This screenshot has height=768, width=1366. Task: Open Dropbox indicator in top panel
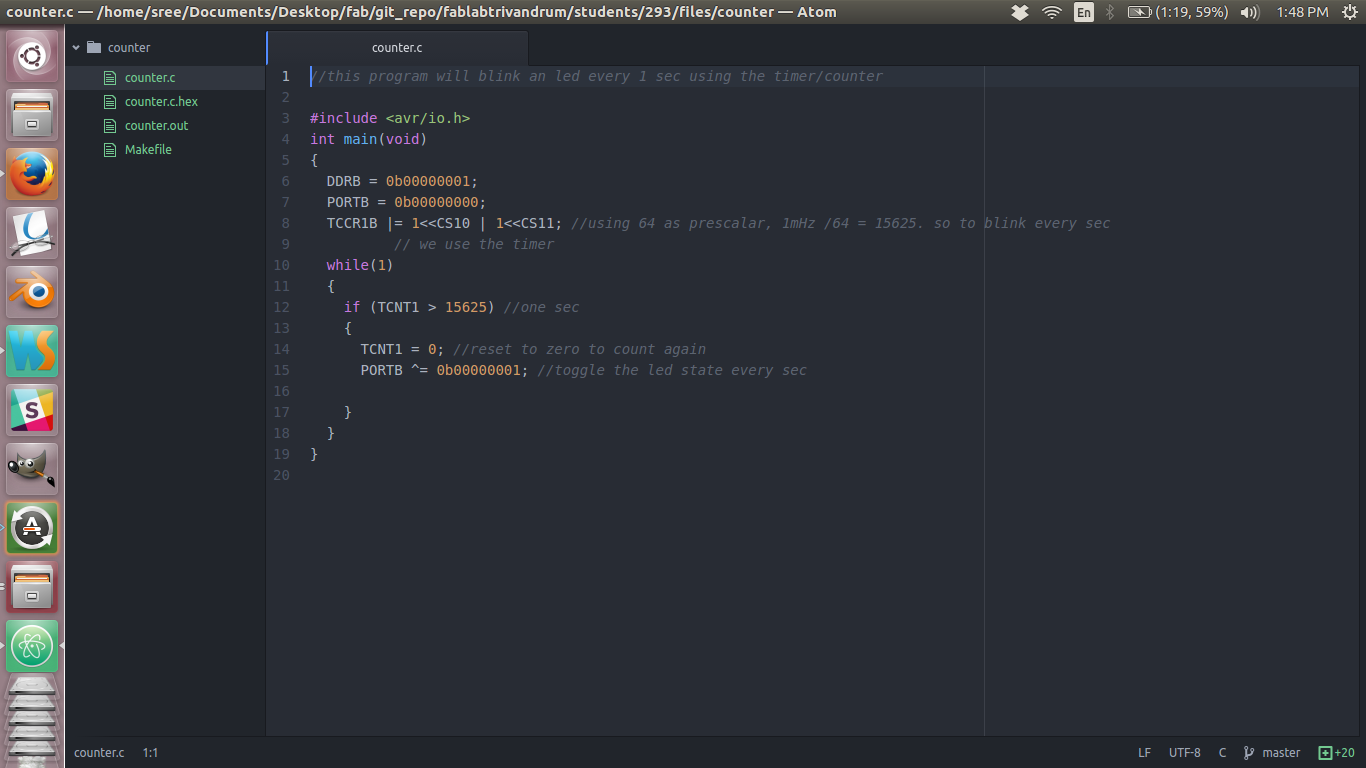[x=1020, y=12]
